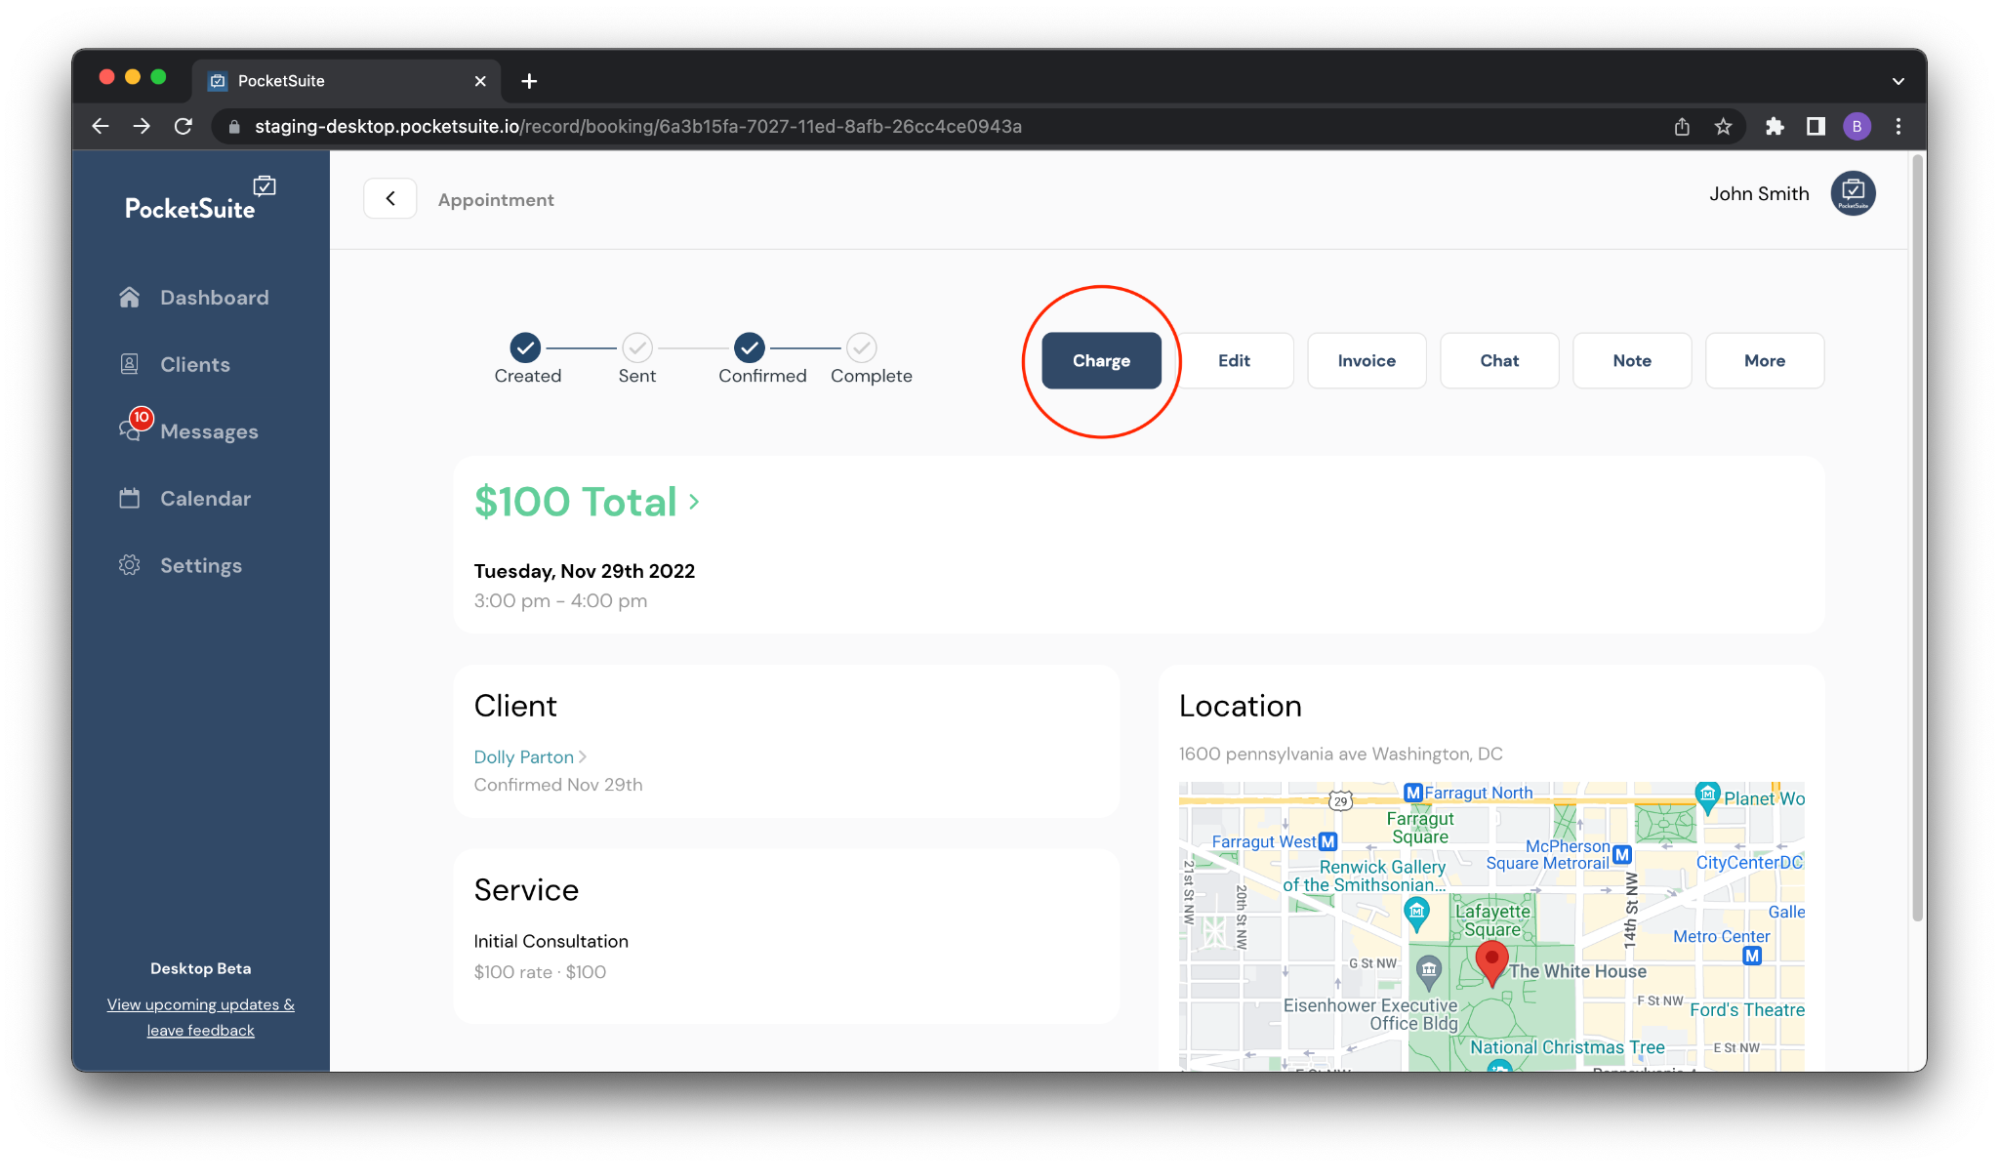Toggle the browser side panel icon
This screenshot has height=1168, width=1999.
[1815, 126]
